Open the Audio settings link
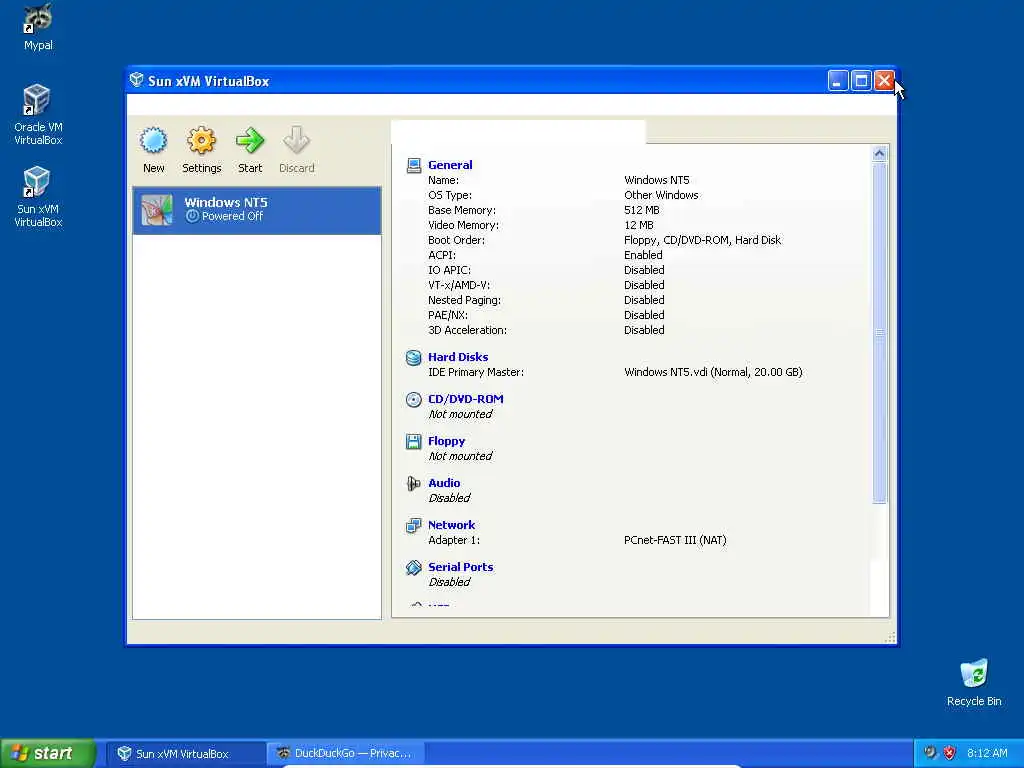The width and height of the screenshot is (1024, 768). click(444, 483)
